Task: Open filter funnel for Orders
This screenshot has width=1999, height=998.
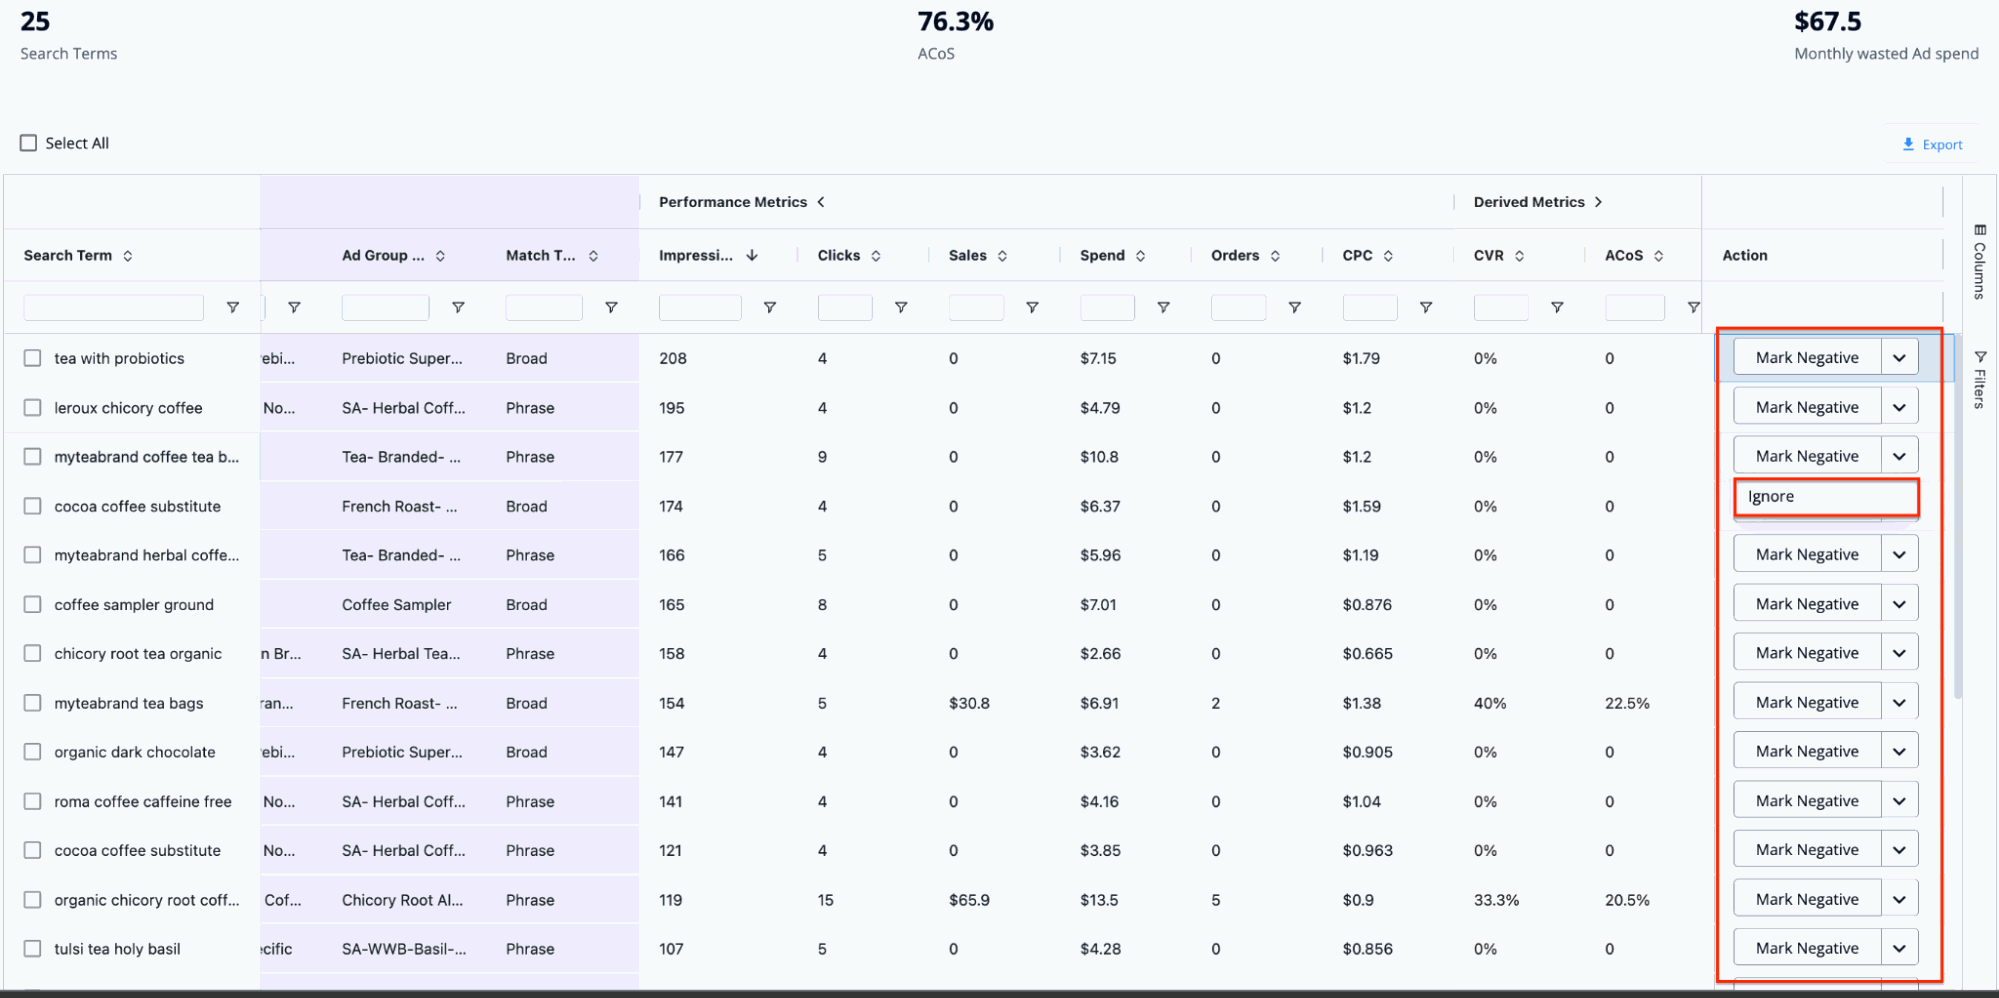Action: tap(1294, 308)
